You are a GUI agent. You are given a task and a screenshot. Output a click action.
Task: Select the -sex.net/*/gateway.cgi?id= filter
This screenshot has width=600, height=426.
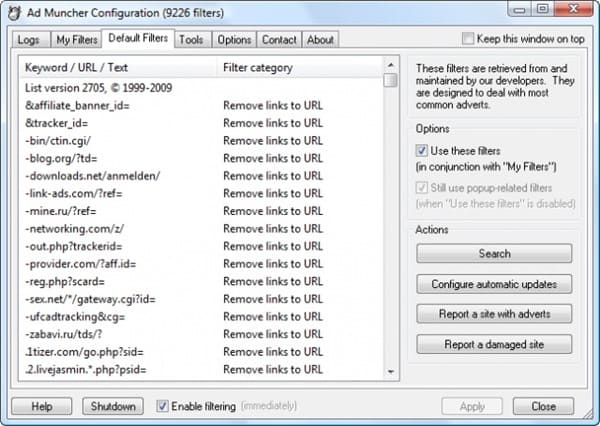[201, 299]
